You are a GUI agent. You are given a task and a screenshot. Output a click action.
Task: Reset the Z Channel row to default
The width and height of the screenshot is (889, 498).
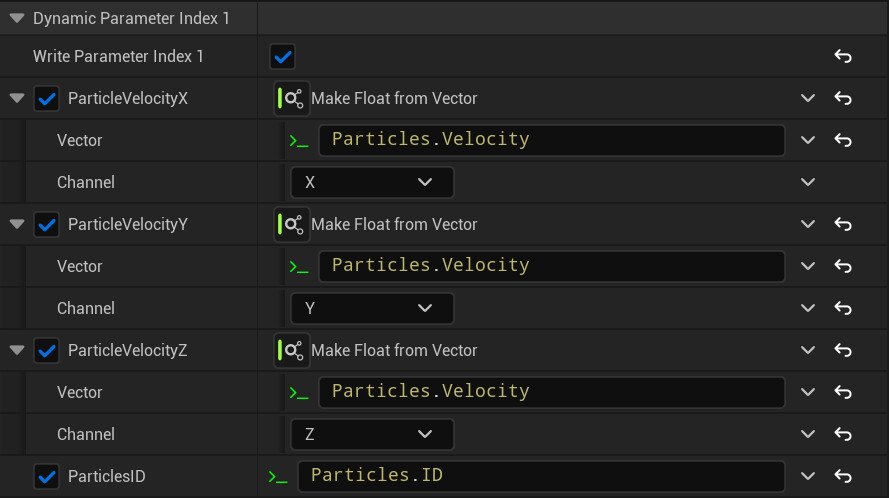(842, 434)
